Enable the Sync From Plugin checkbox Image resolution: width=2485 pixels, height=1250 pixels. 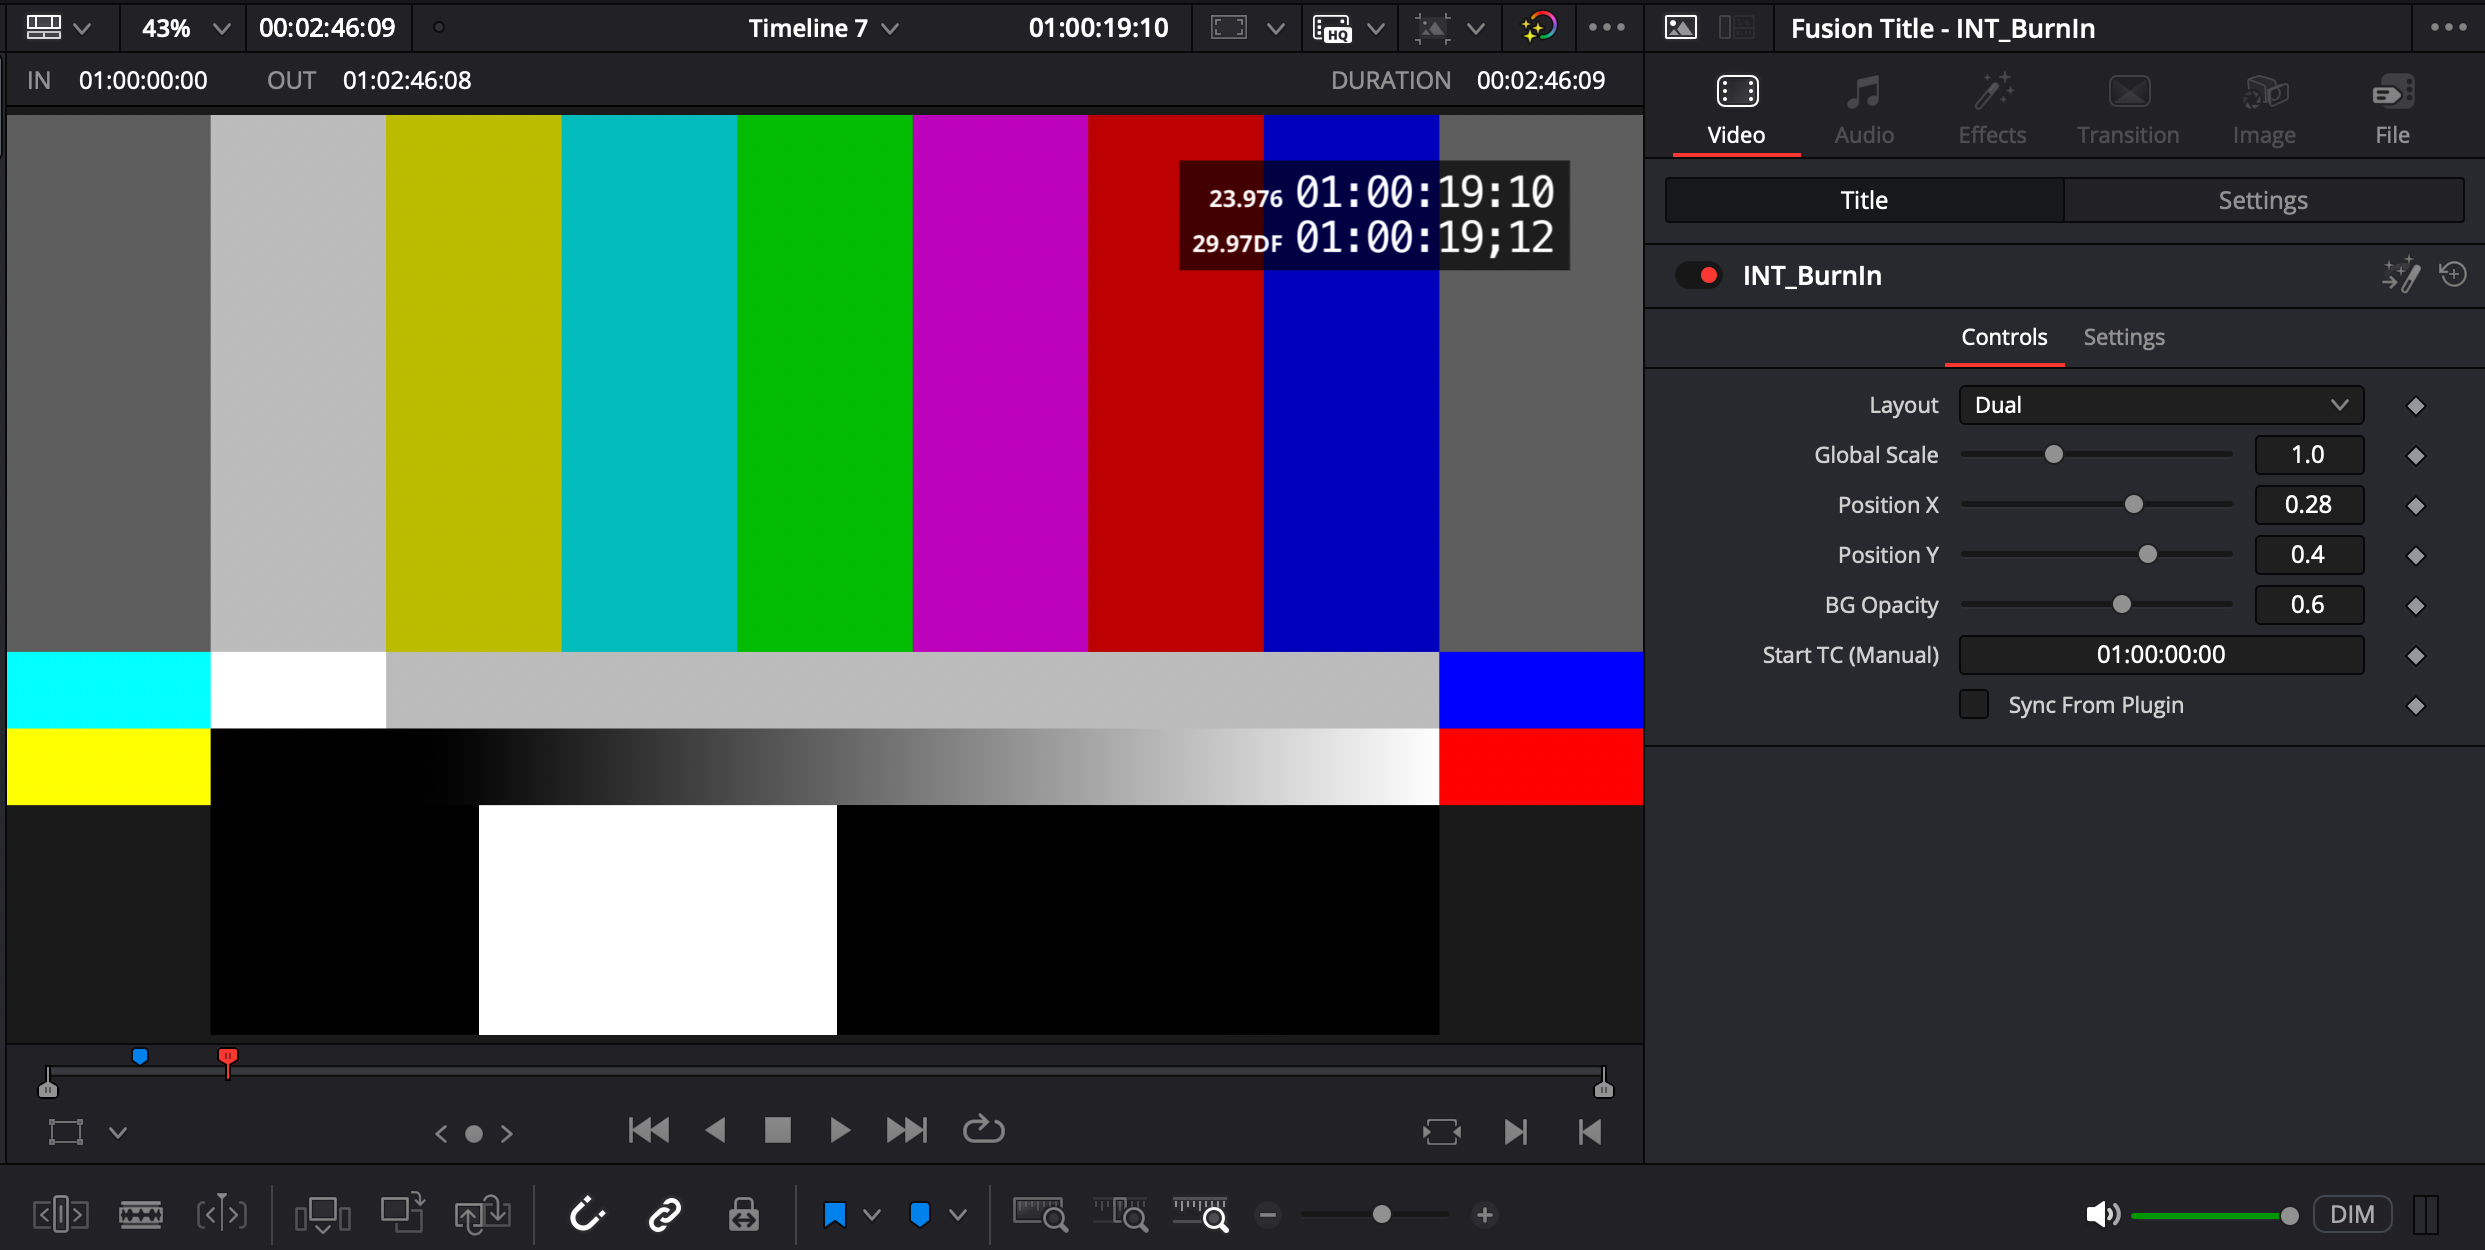(x=1974, y=704)
